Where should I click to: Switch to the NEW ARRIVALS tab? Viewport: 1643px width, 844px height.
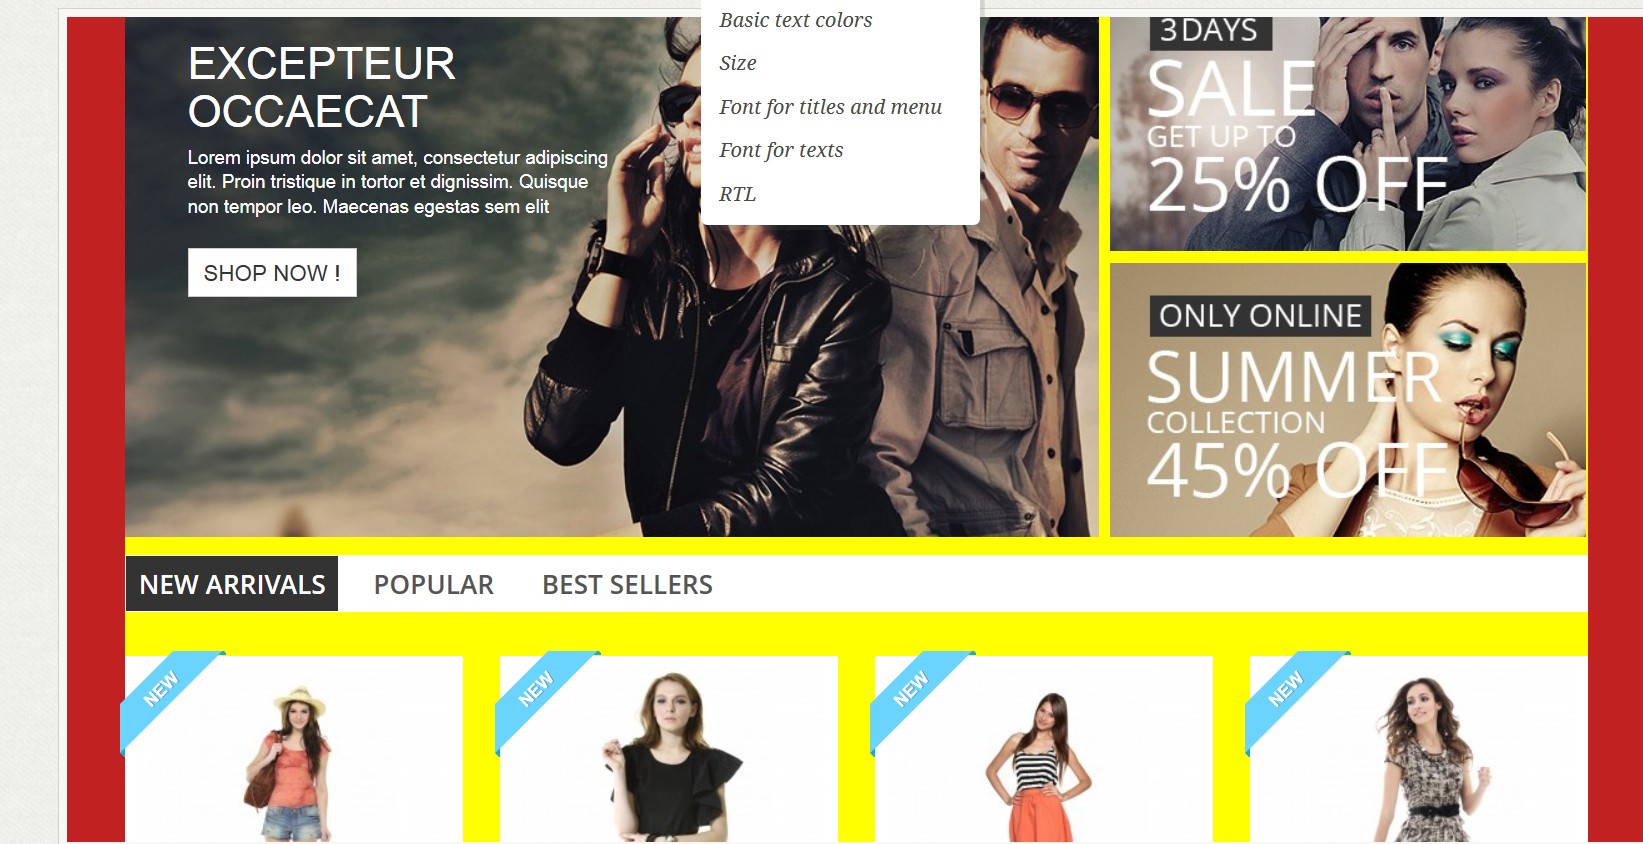pyautogui.click(x=232, y=584)
